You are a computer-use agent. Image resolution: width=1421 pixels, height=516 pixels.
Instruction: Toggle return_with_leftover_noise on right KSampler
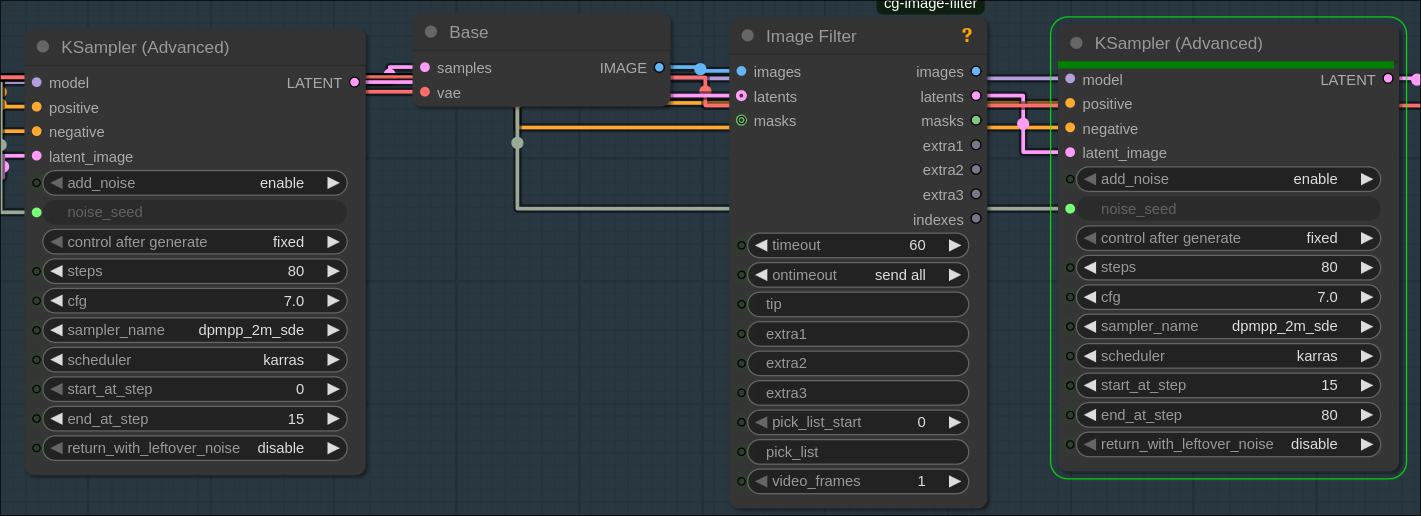(1228, 444)
